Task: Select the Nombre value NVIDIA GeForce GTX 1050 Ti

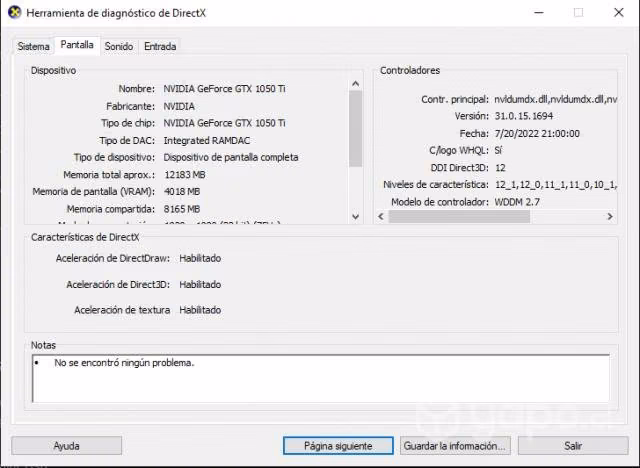Action: 224,89
